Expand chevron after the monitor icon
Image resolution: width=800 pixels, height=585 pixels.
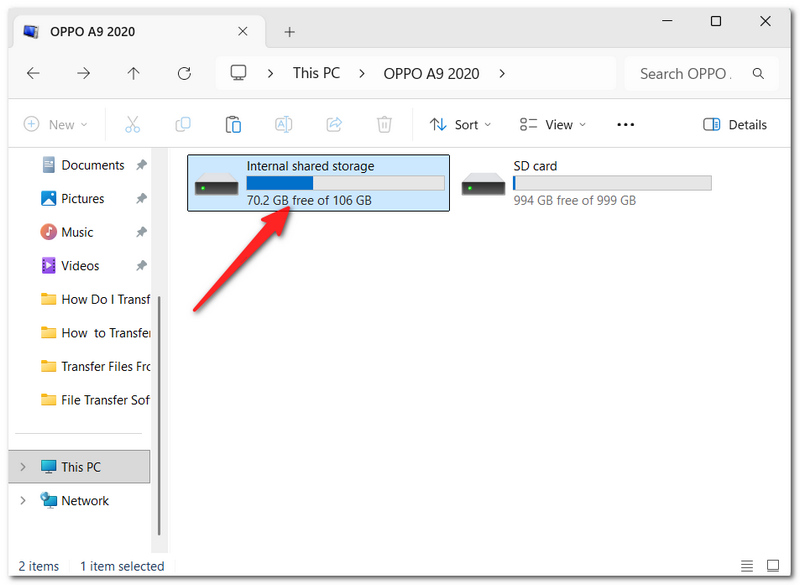(270, 74)
